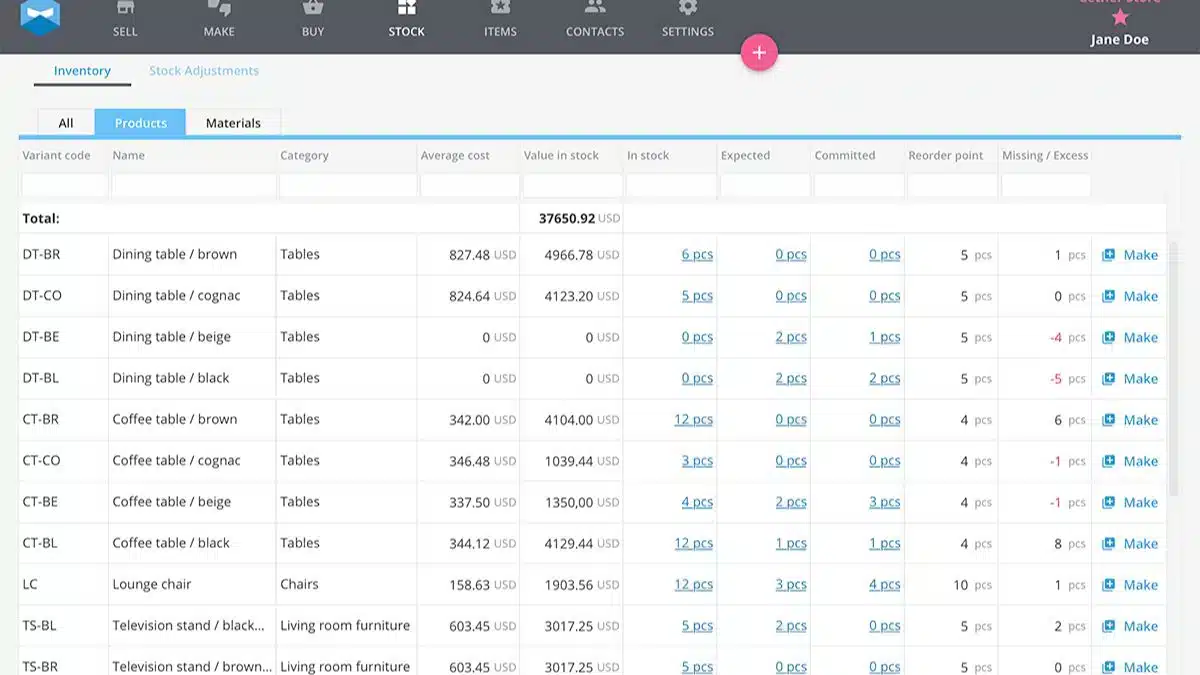Click Reorder point filter field

[952, 185]
